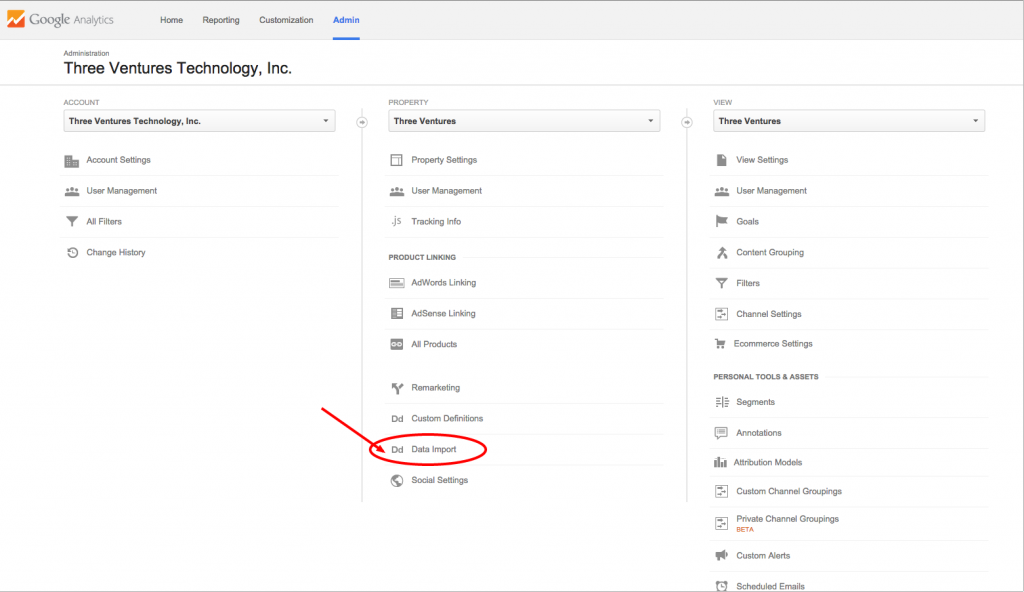Click the All Filters funnel icon

pyautogui.click(x=72, y=222)
